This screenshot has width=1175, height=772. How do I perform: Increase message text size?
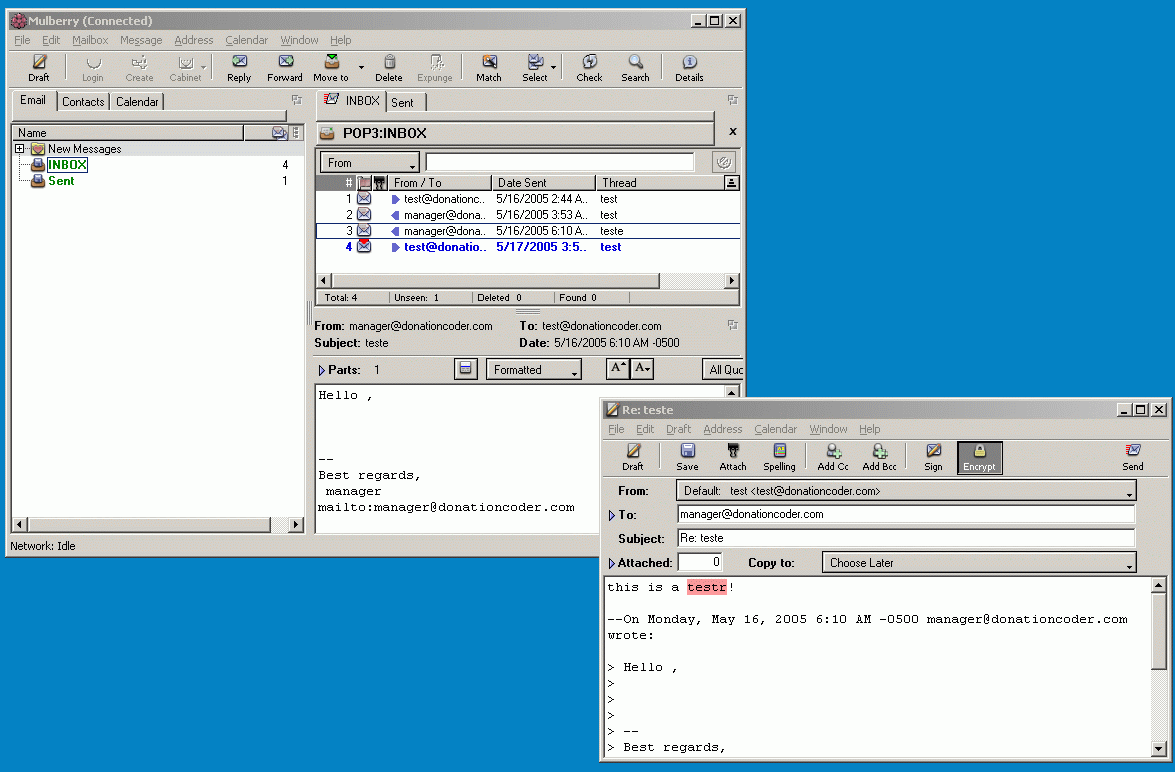click(617, 369)
